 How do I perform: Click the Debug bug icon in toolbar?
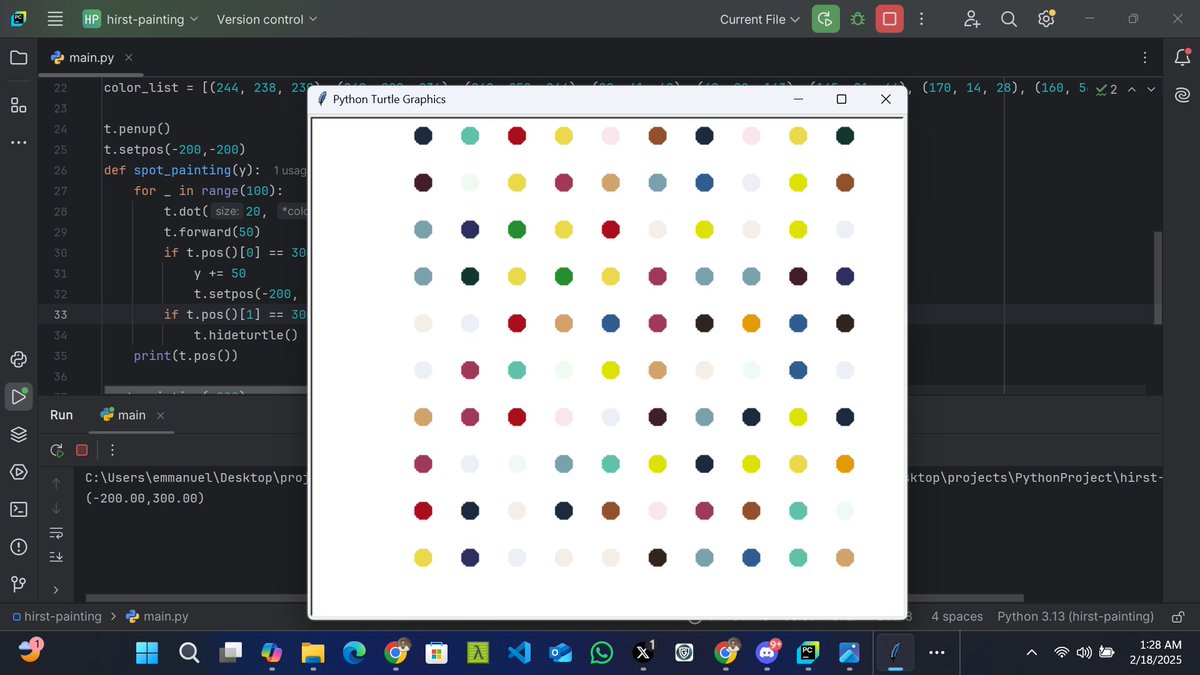coord(857,19)
